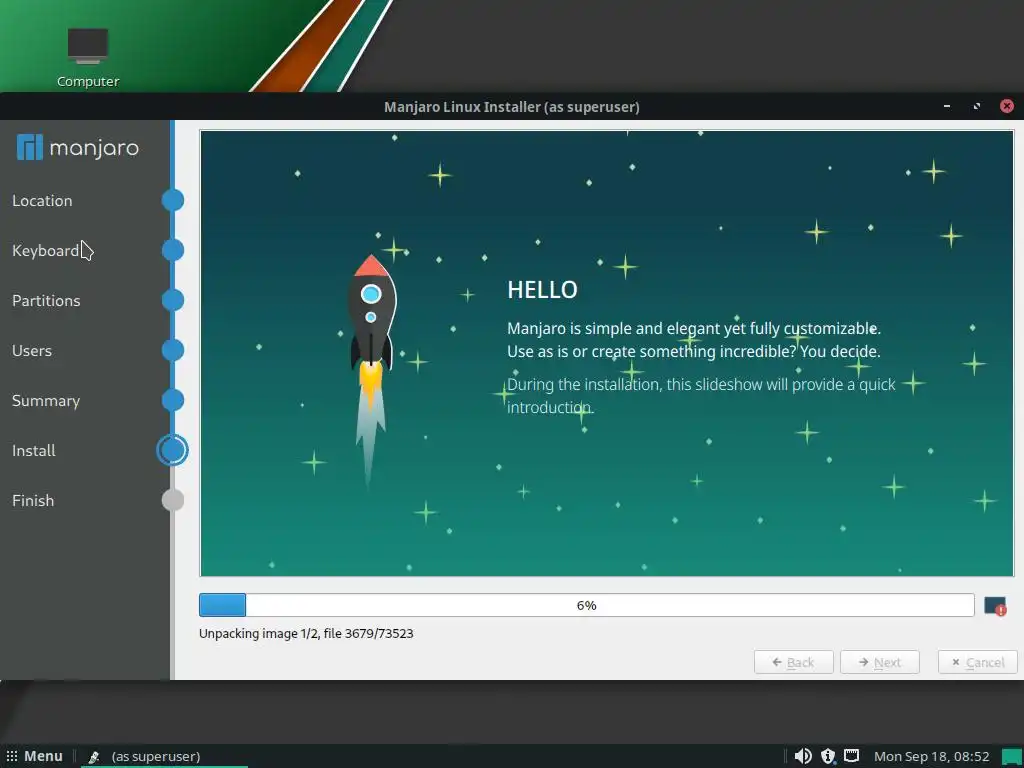Click the installer window title bar text

click(x=511, y=106)
